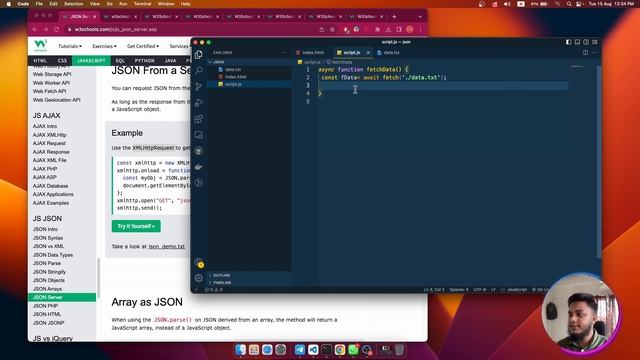Image resolution: width=640 pixels, height=360 pixels.
Task: Change the JavaScript language mode in status bar
Action: click(516, 289)
